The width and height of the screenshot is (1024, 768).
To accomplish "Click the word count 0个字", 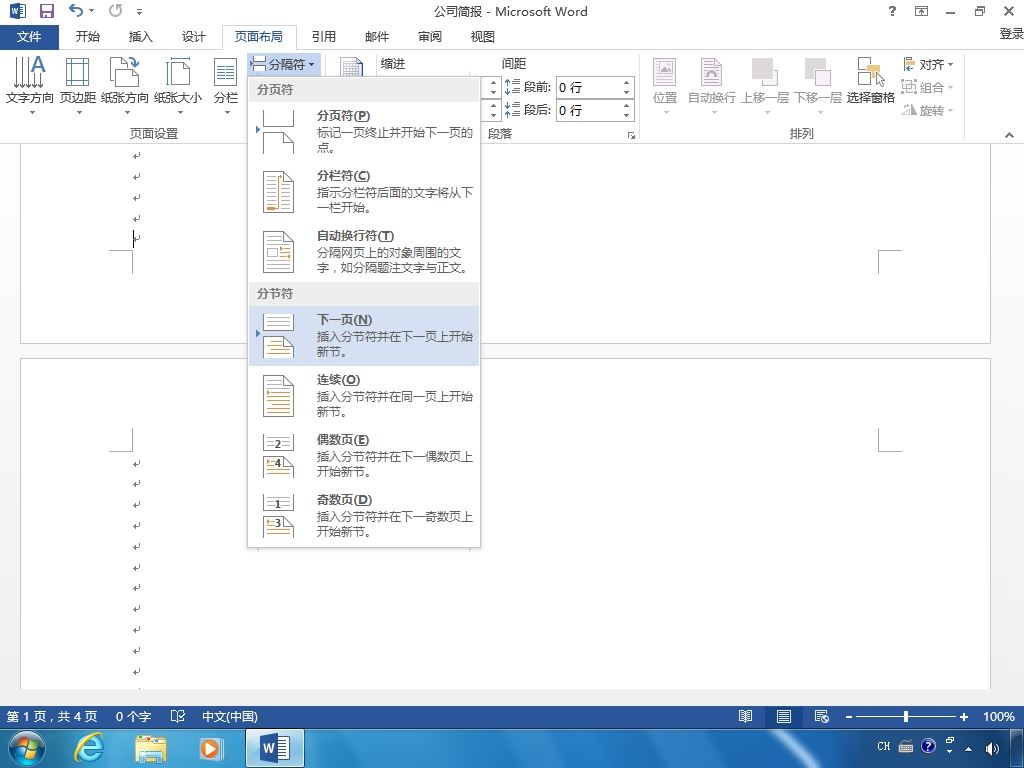I will point(133,716).
